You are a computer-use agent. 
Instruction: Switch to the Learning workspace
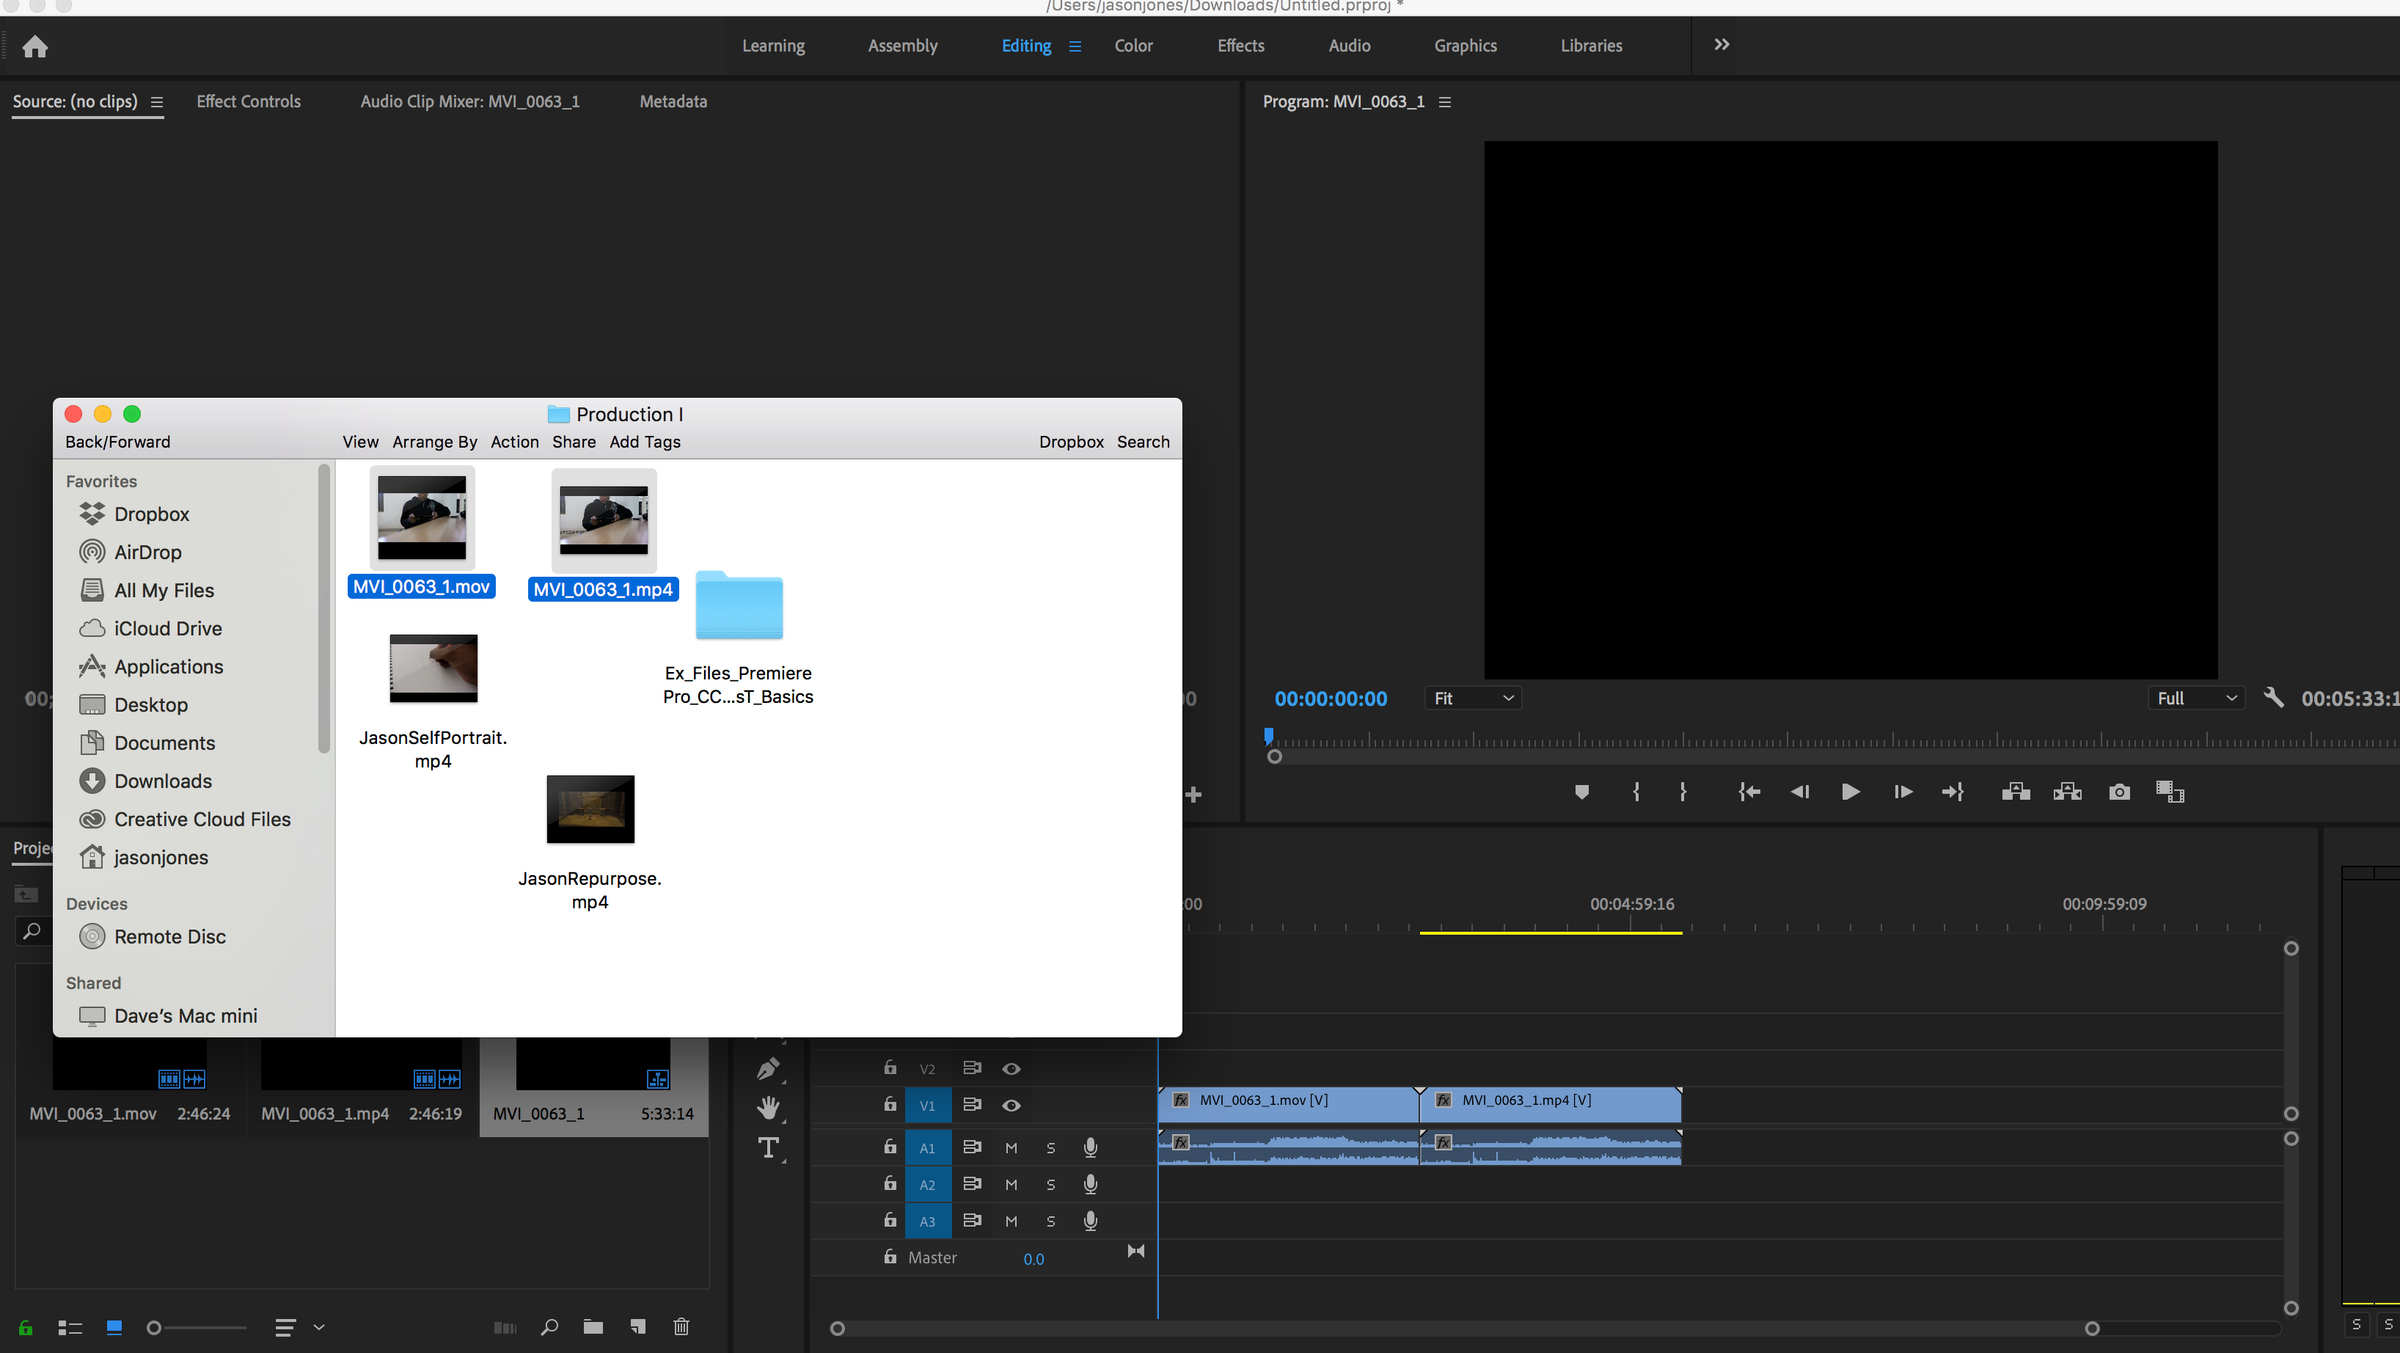tap(773, 46)
